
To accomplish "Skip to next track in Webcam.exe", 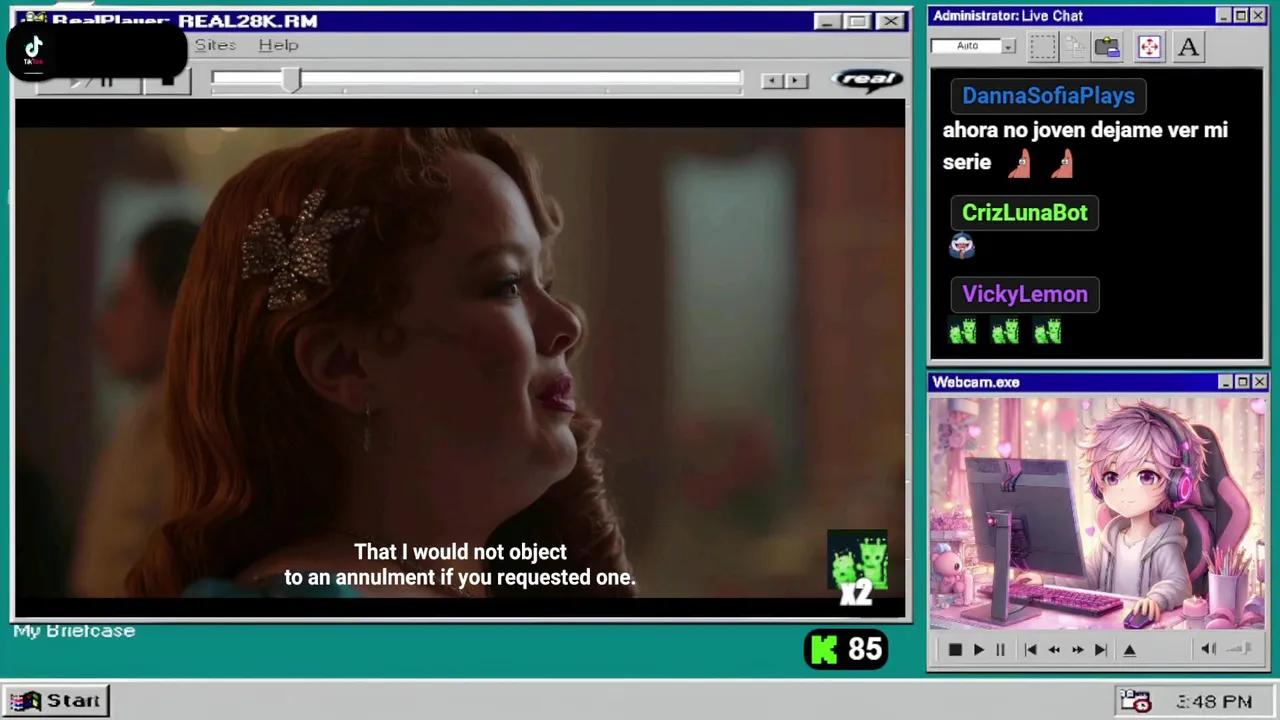I will pyautogui.click(x=1100, y=650).
